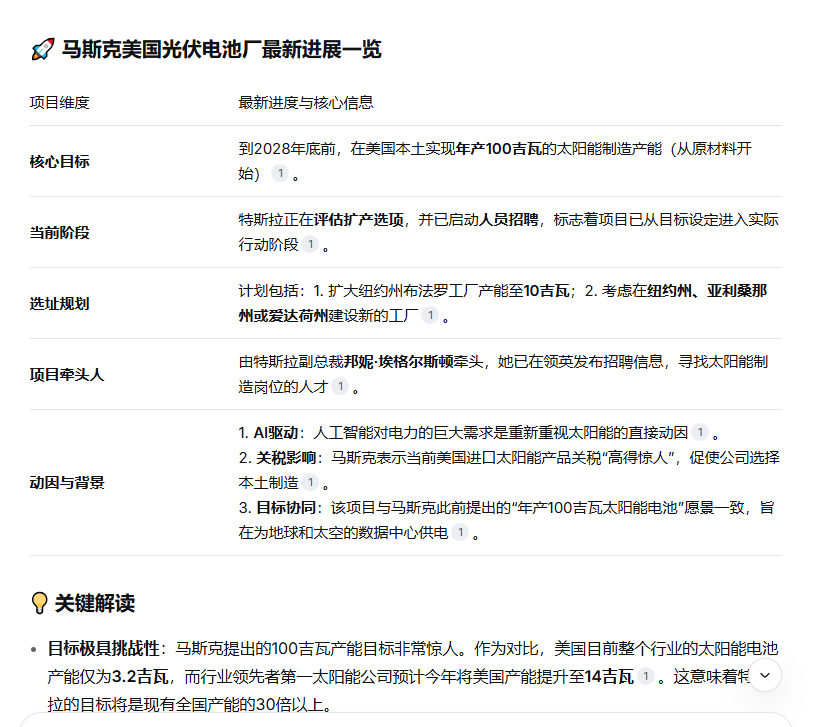Click the 当前阶段 row label
819x727 pixels.
60,232
